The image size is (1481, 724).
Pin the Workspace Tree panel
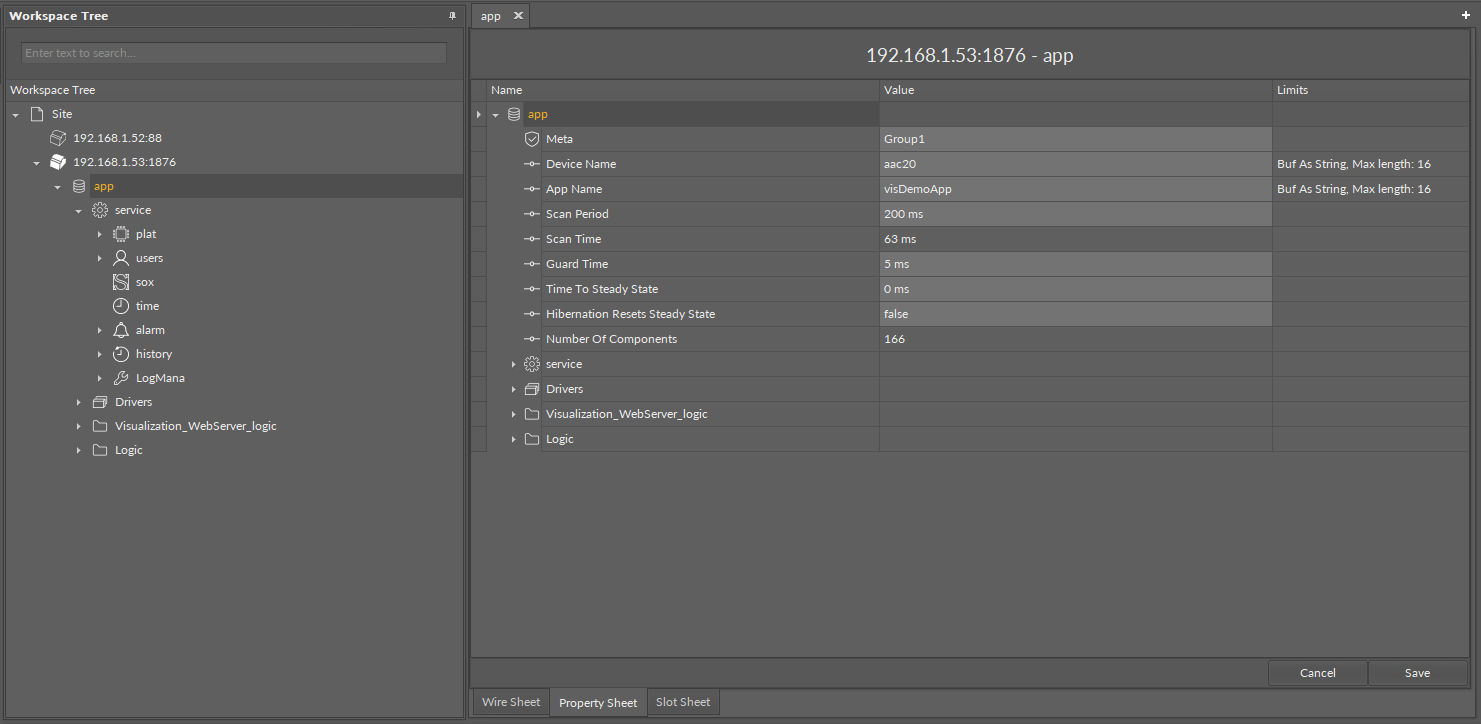(452, 16)
